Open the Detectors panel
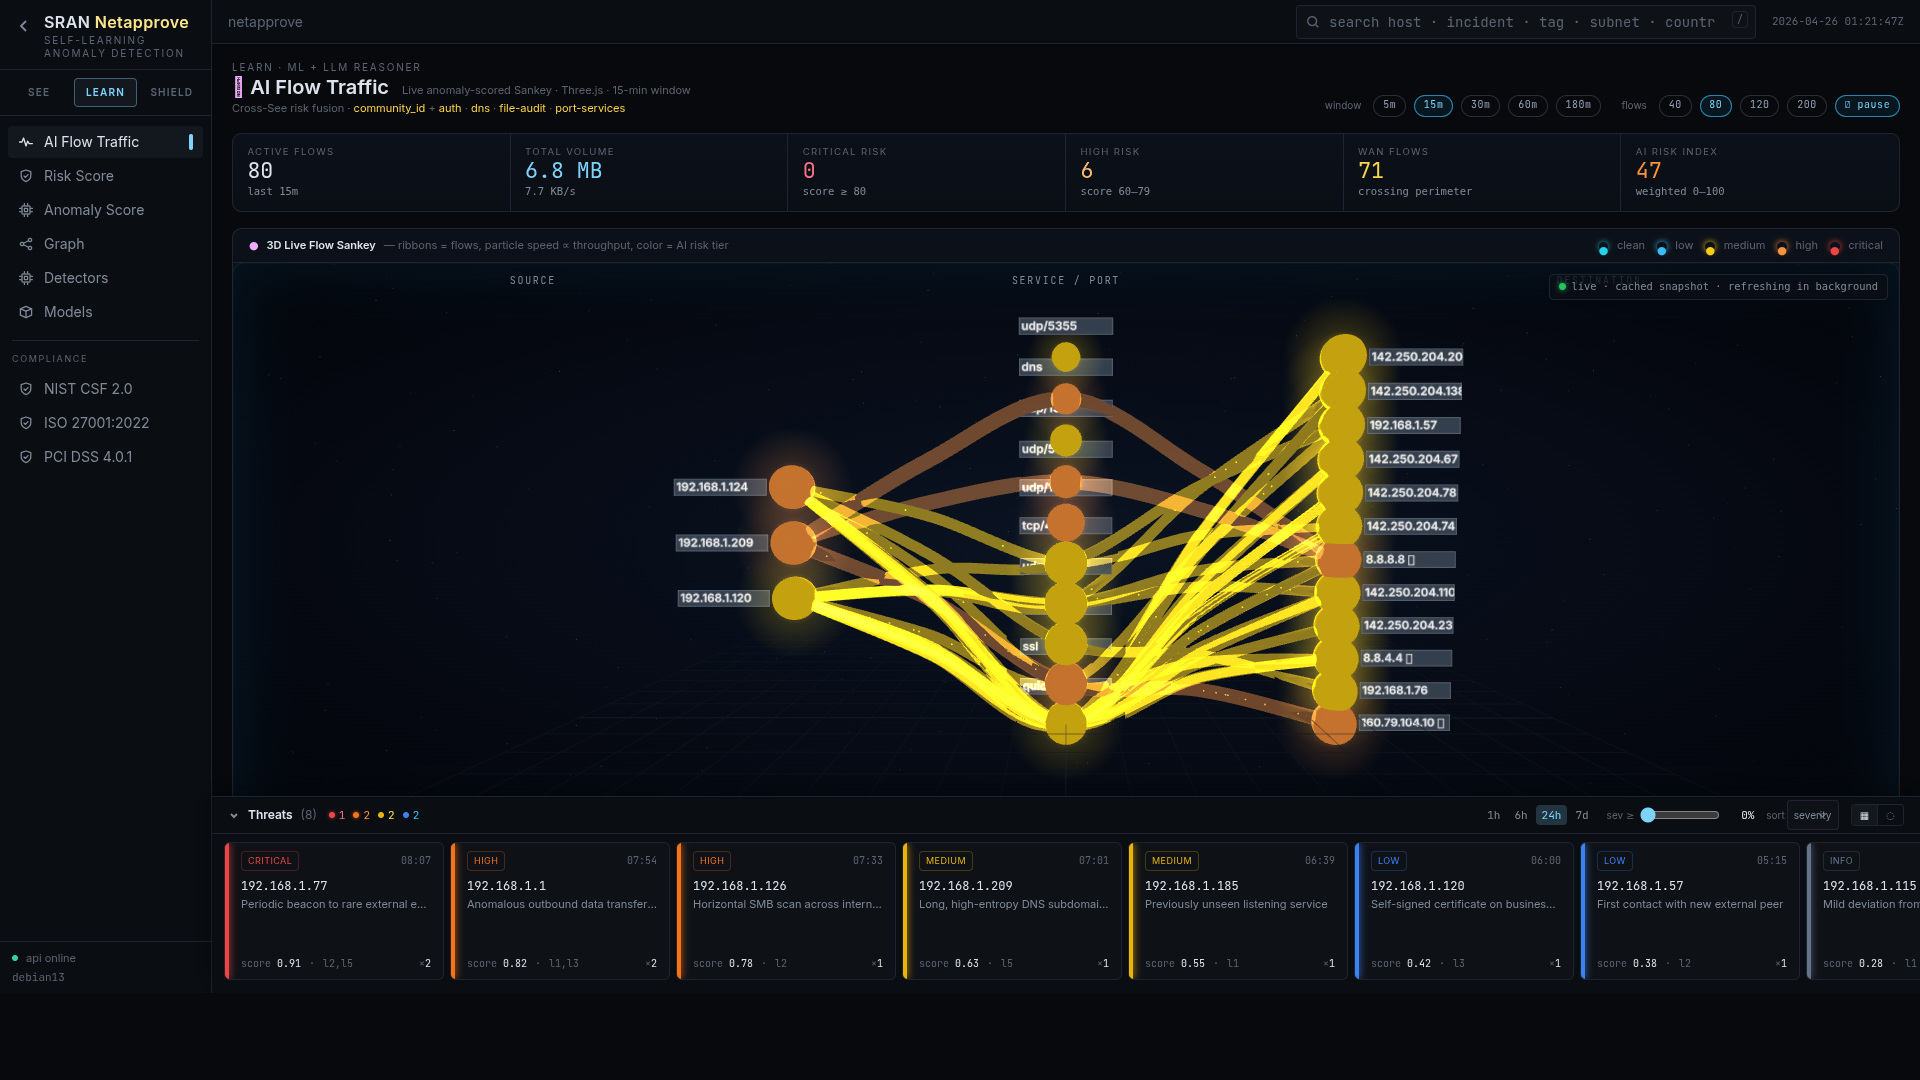The height and width of the screenshot is (1080, 1920). point(76,278)
